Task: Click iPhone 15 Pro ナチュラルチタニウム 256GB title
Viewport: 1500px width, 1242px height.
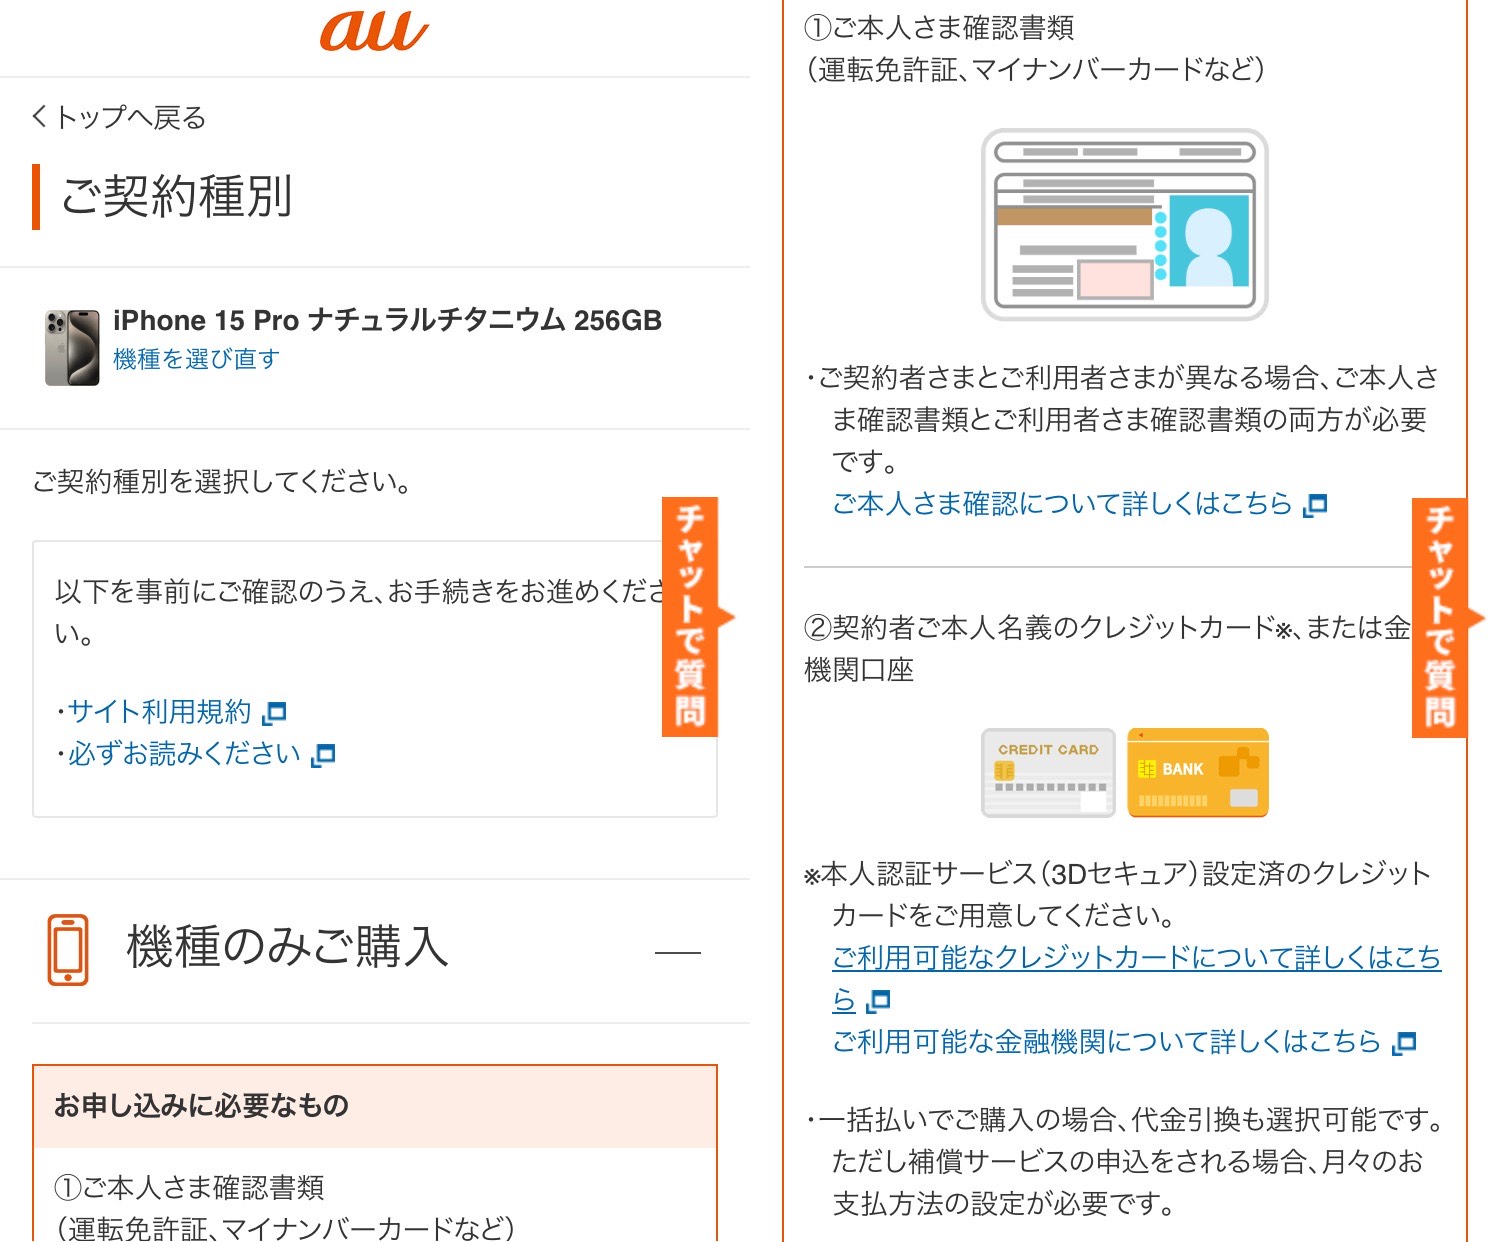Action: coord(388,320)
